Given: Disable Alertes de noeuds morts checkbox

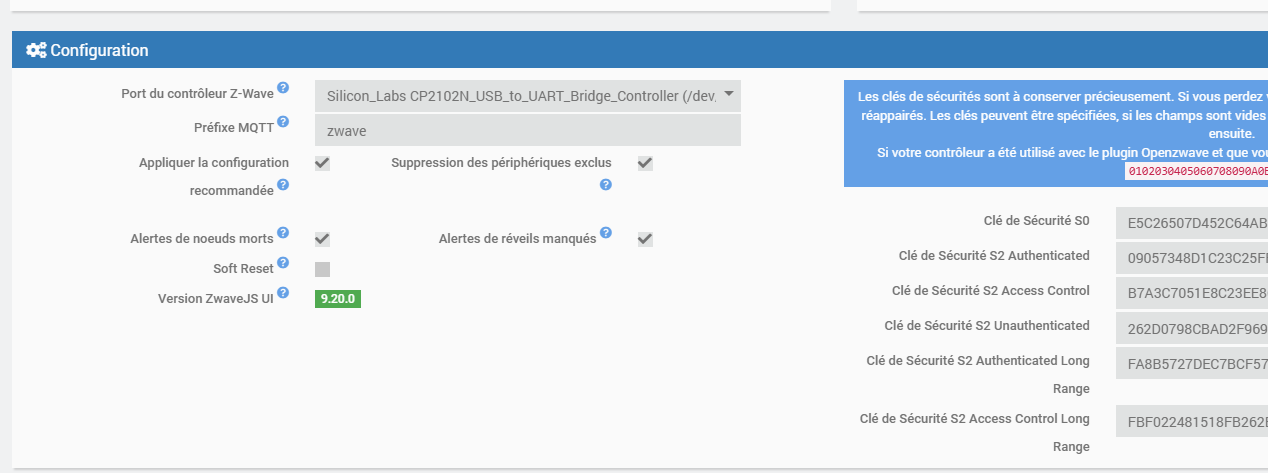Looking at the screenshot, I should (322, 239).
